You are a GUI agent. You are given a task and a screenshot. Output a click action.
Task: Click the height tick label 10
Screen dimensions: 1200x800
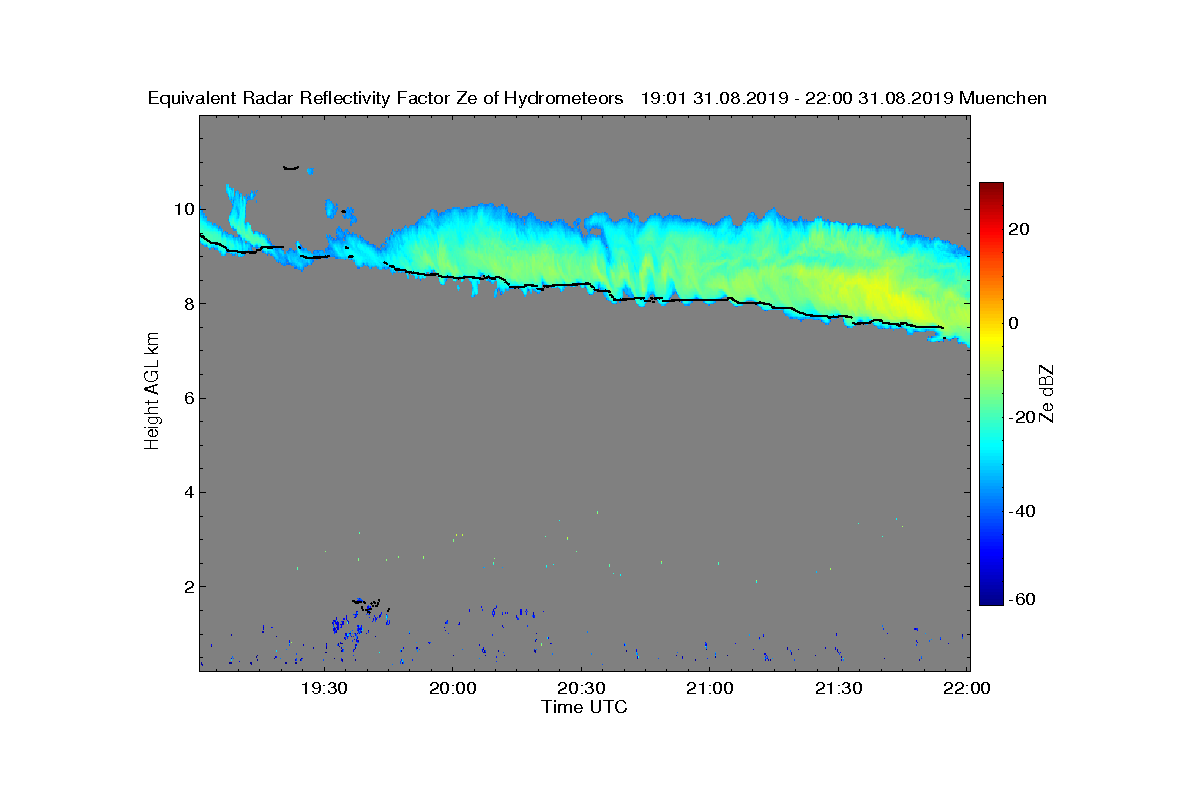point(182,210)
